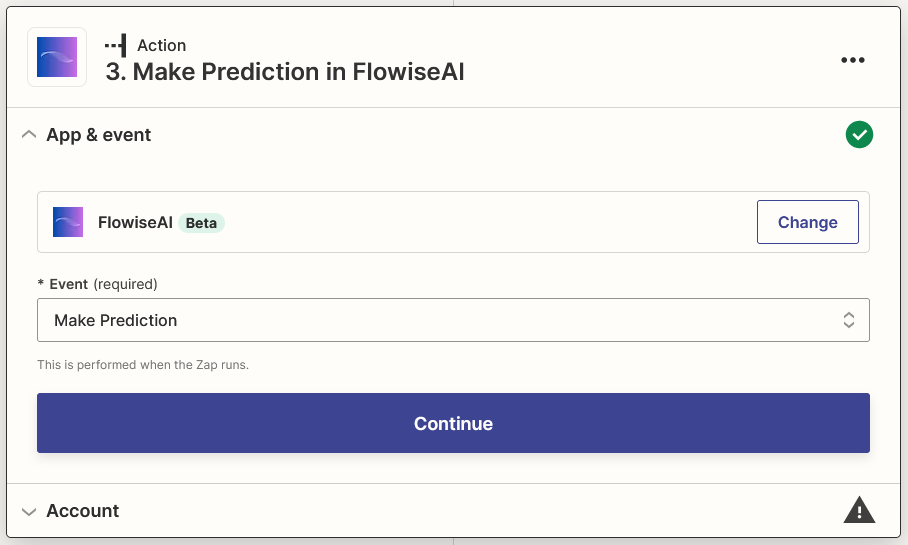The width and height of the screenshot is (908, 545).
Task: Collapse the App & event section chevron
Action: (29, 135)
